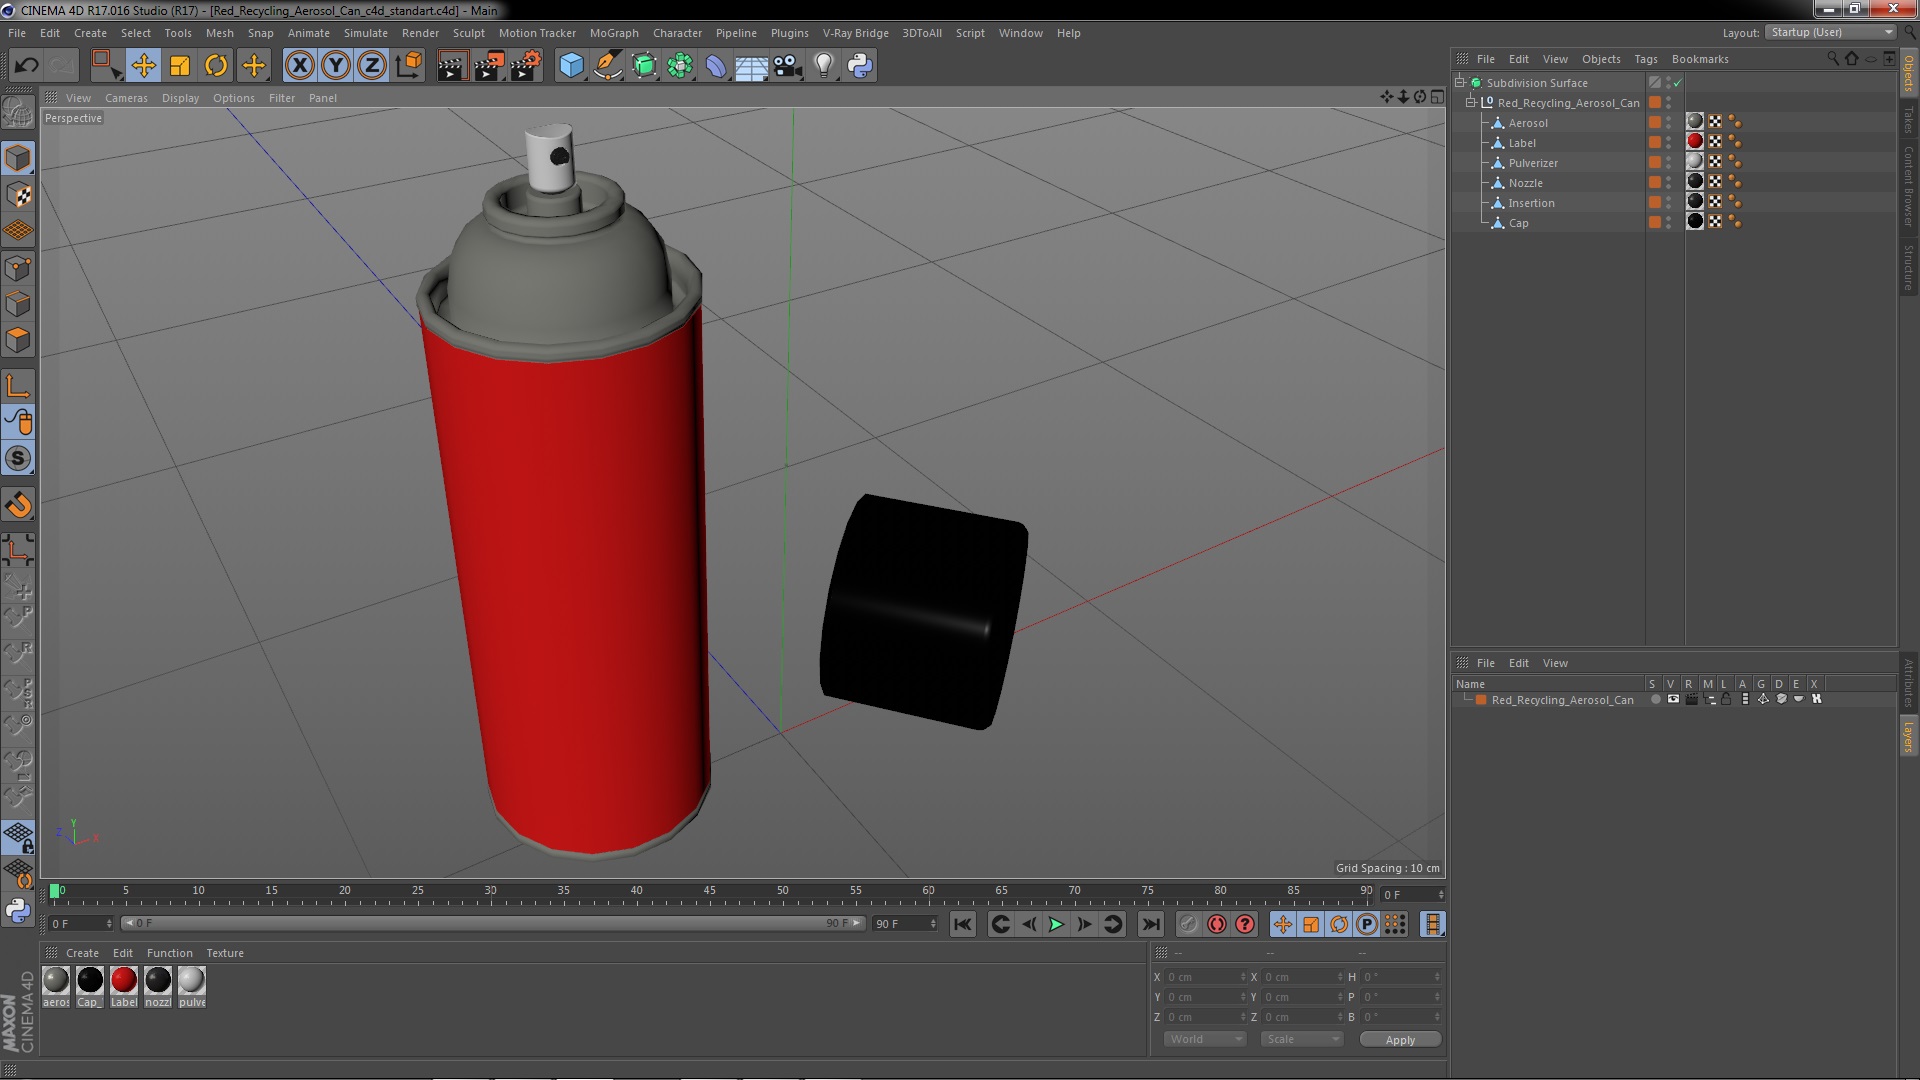The width and height of the screenshot is (1920, 1080).
Task: Select the Nozzle object in tree
Action: pyautogui.click(x=1525, y=183)
